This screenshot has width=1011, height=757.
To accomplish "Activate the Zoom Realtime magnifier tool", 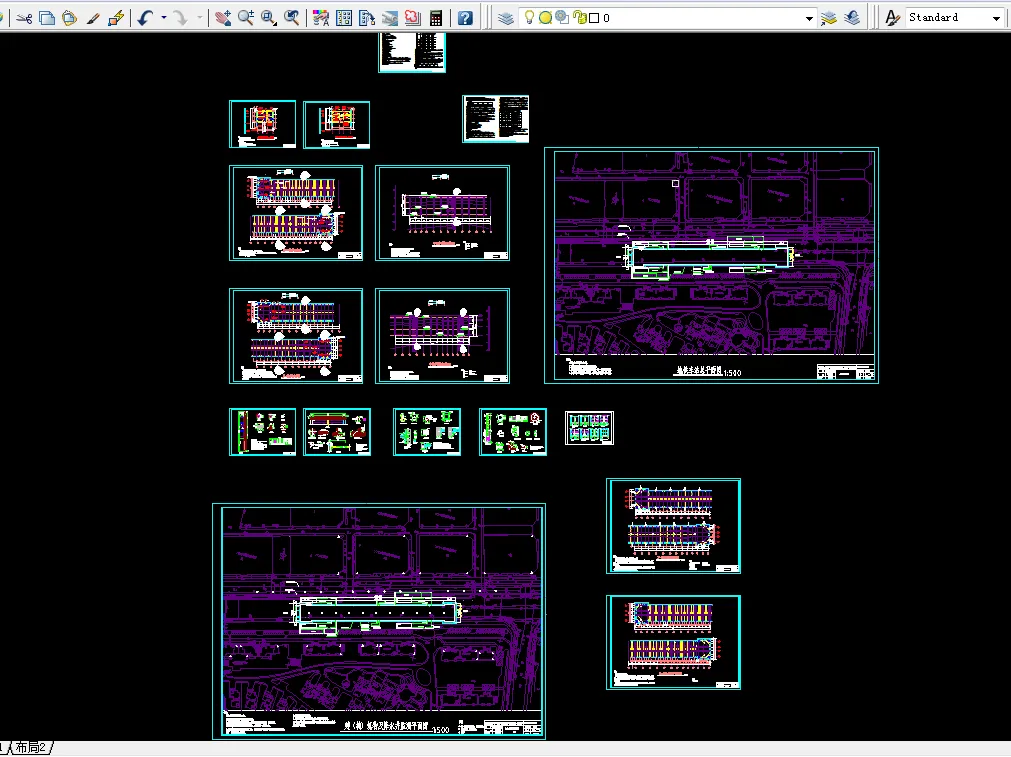I will [x=246, y=18].
